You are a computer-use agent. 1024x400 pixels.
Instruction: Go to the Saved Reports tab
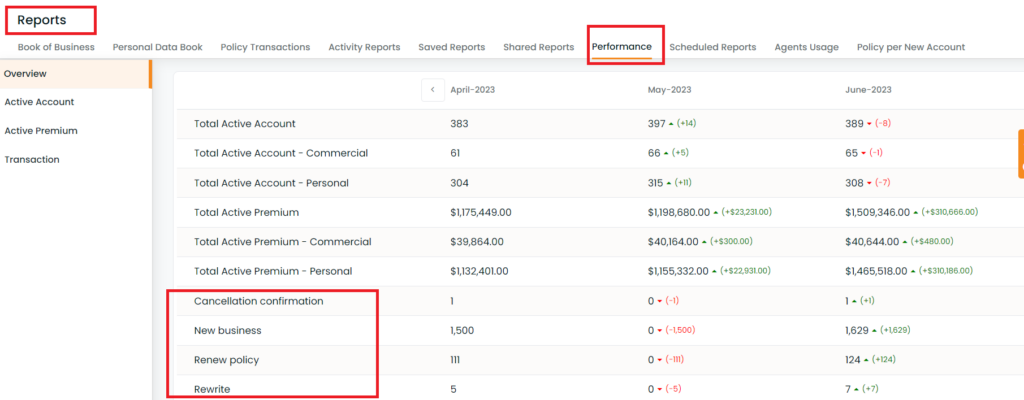[x=452, y=47]
